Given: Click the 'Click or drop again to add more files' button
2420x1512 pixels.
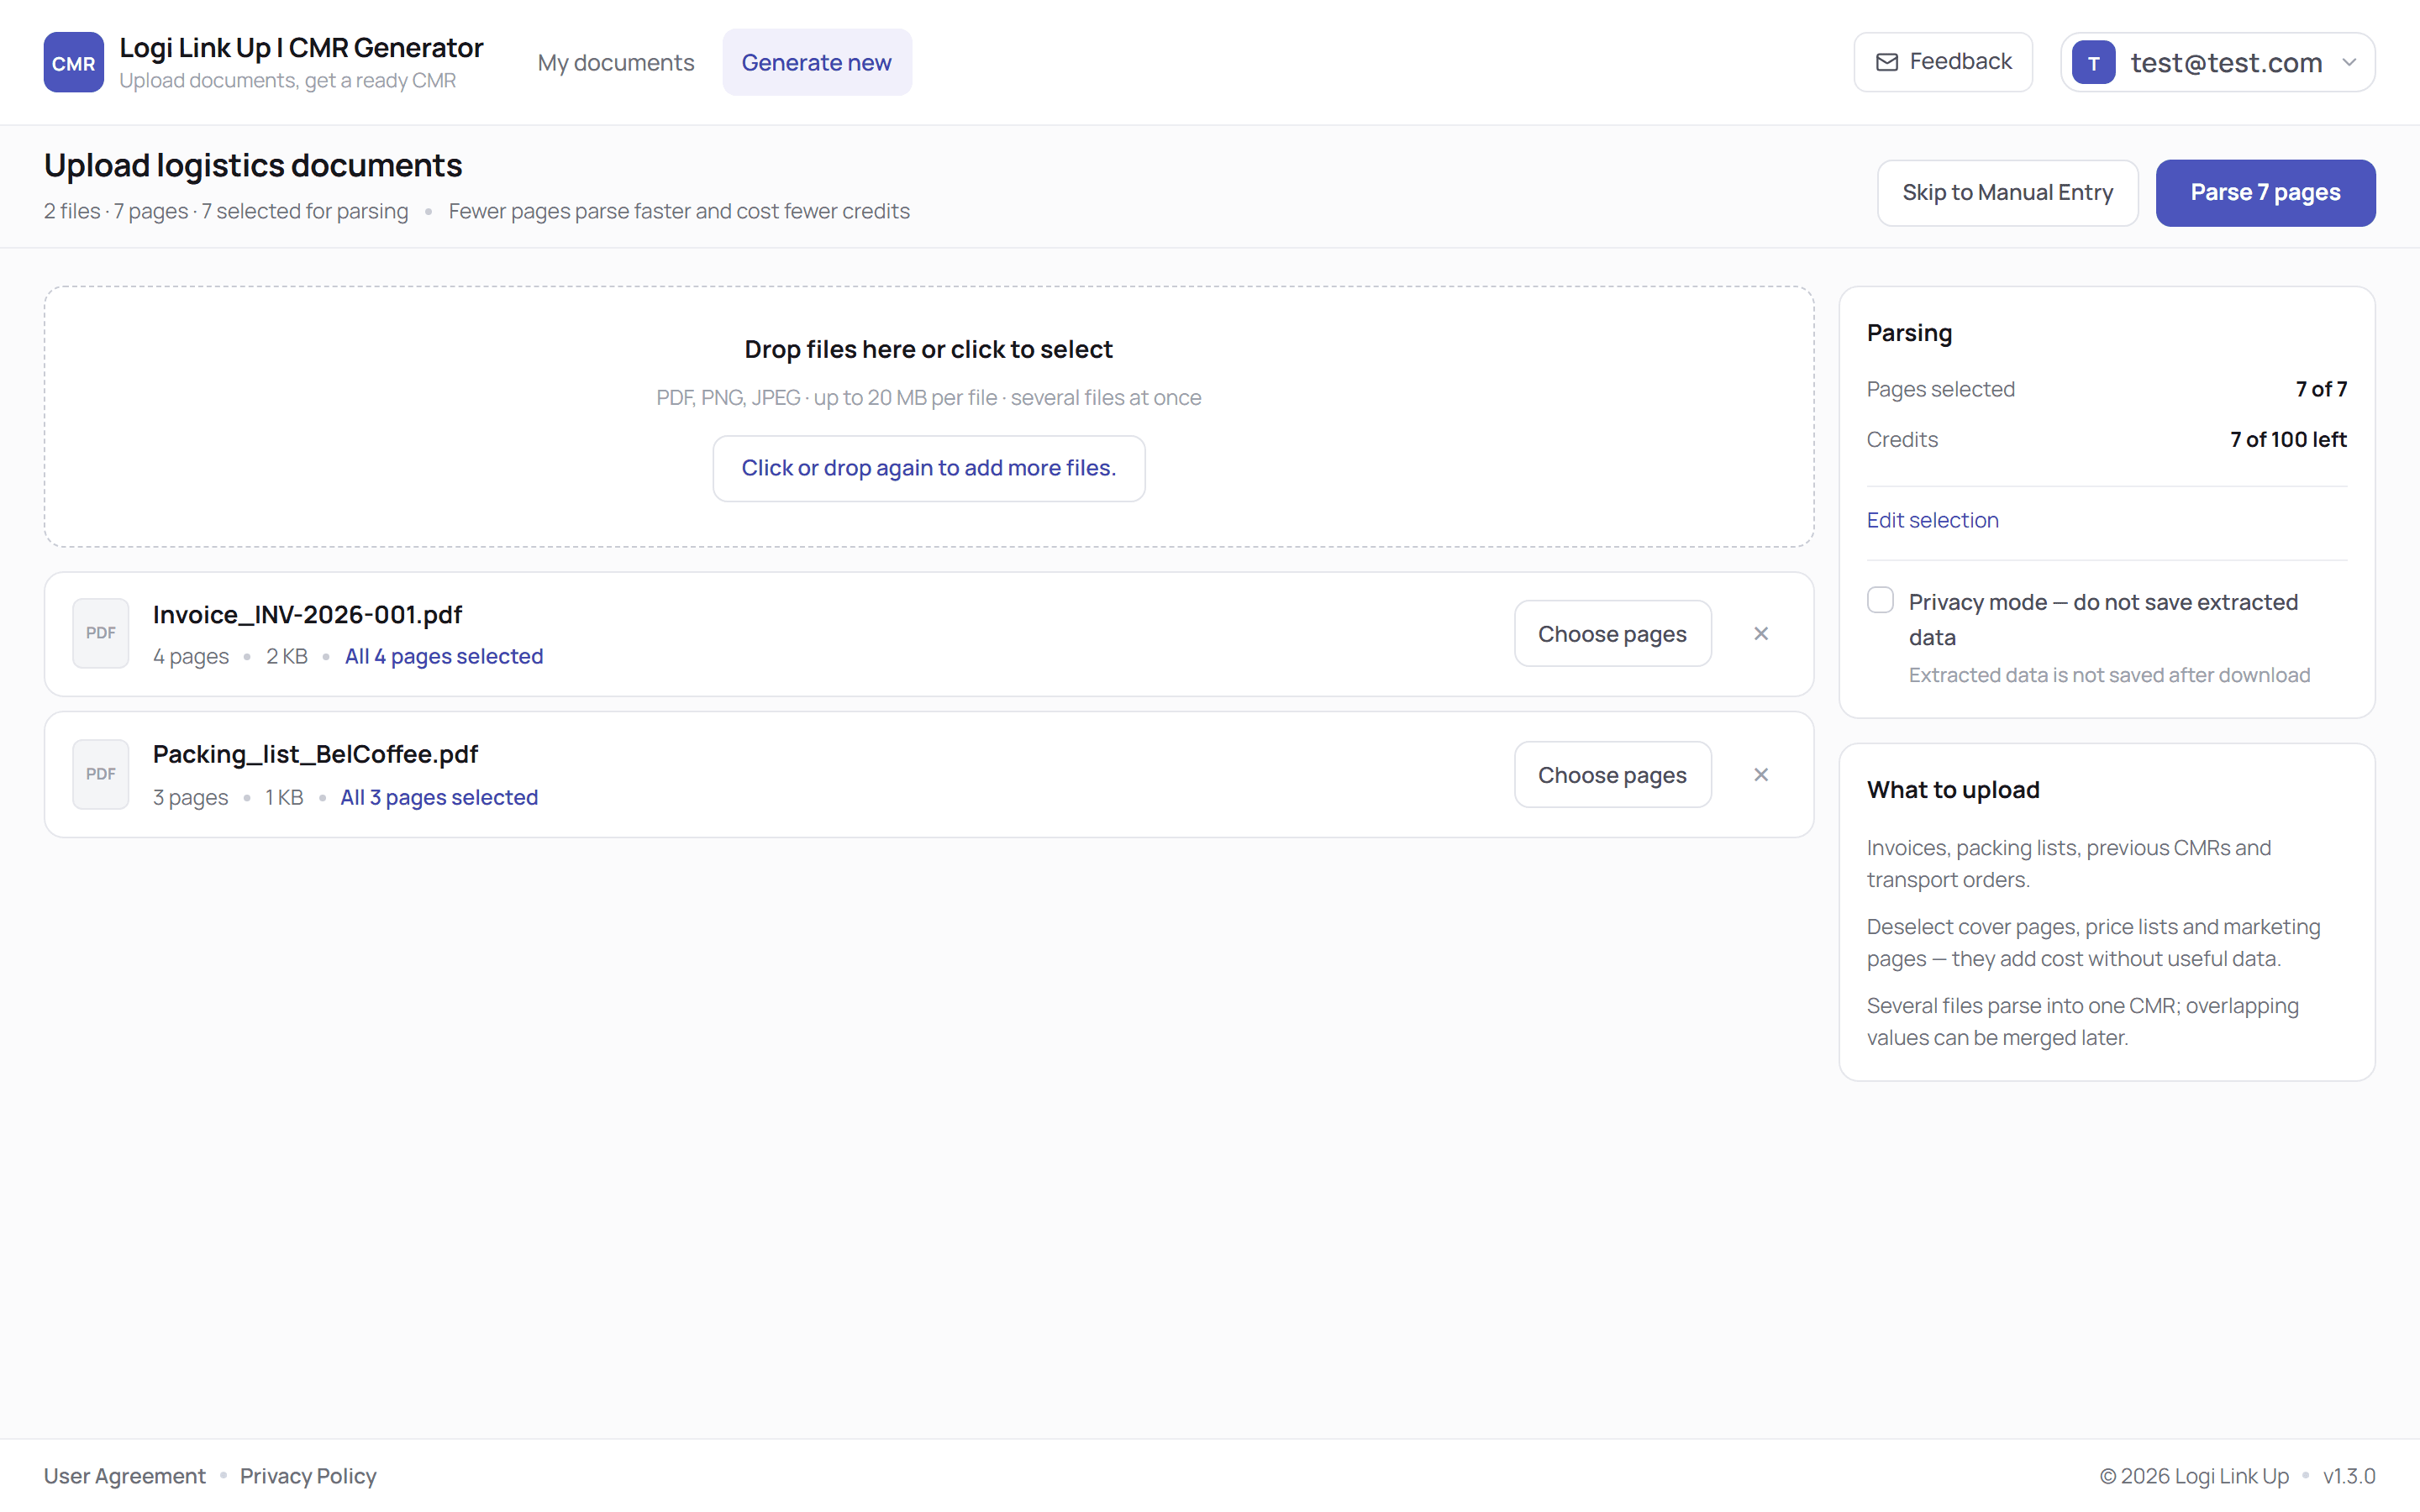Looking at the screenshot, I should coord(928,468).
